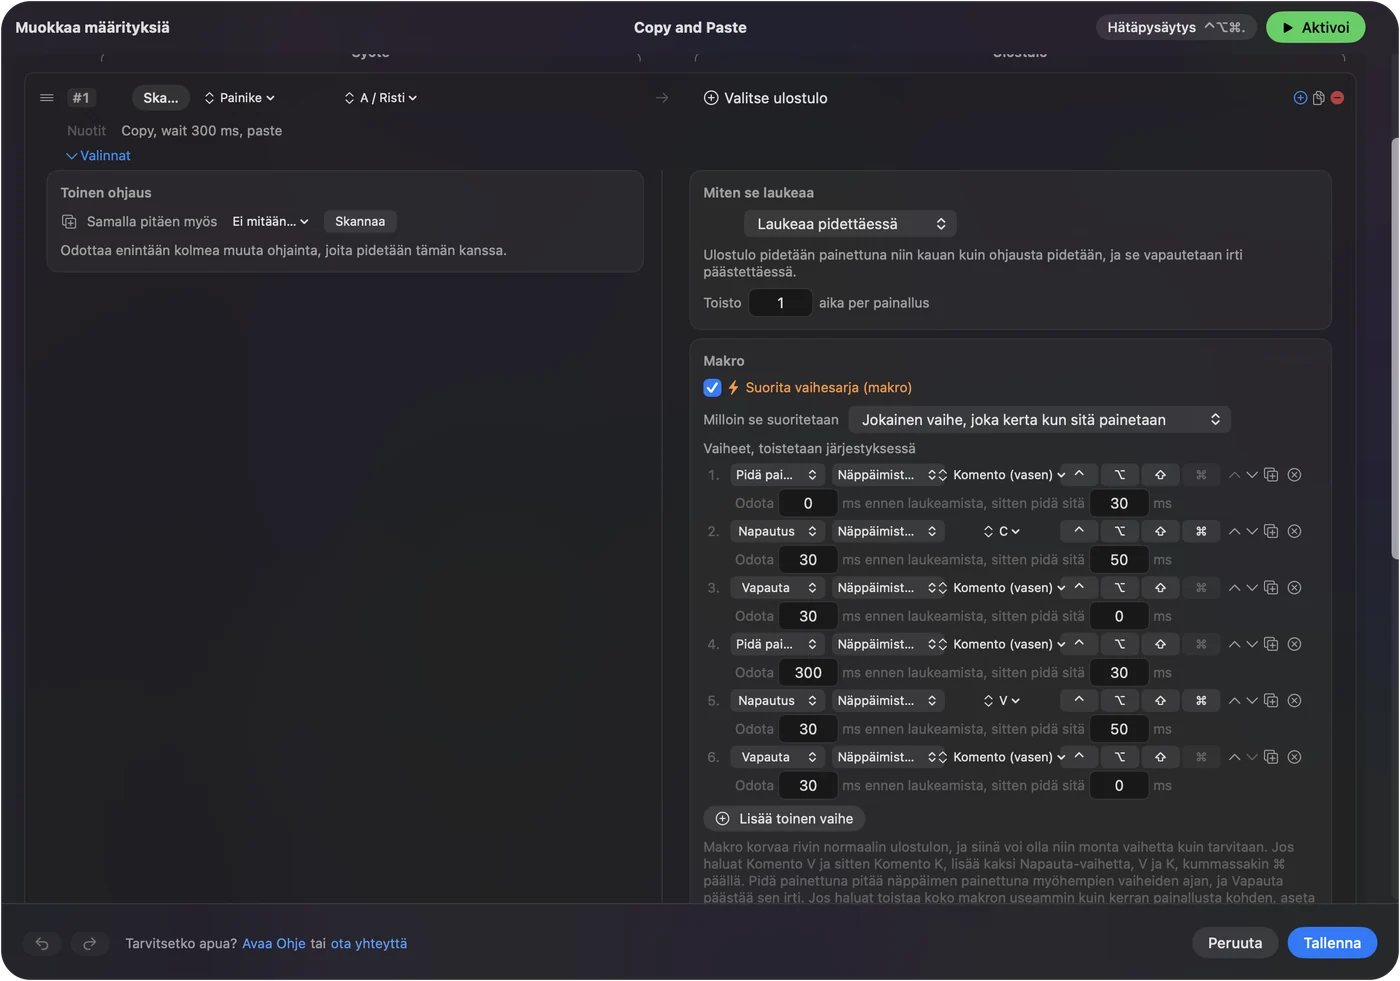The height and width of the screenshot is (981, 1400).
Task: Click the Skannaa button in Toinen ohjaus
Action: pos(360,222)
